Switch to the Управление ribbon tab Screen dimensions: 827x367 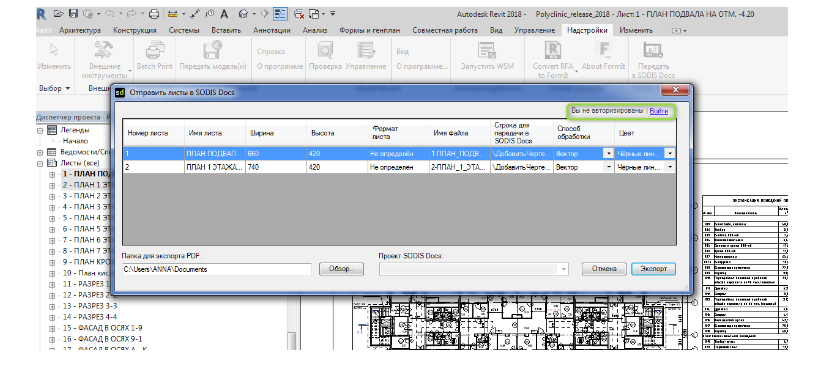coord(534,31)
